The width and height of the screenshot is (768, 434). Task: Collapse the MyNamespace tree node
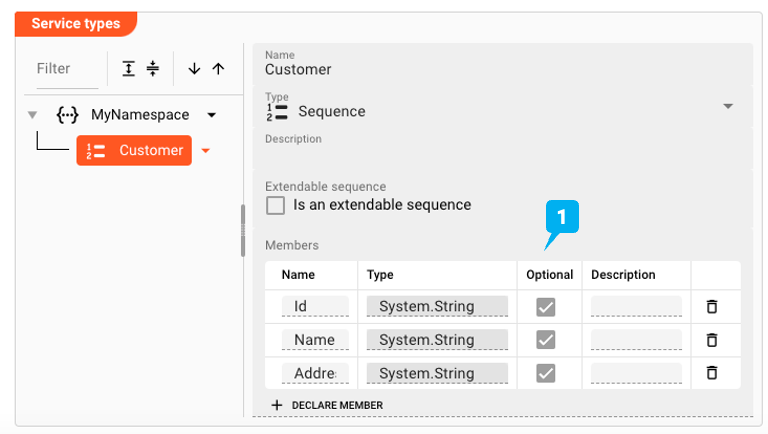click(x=32, y=115)
